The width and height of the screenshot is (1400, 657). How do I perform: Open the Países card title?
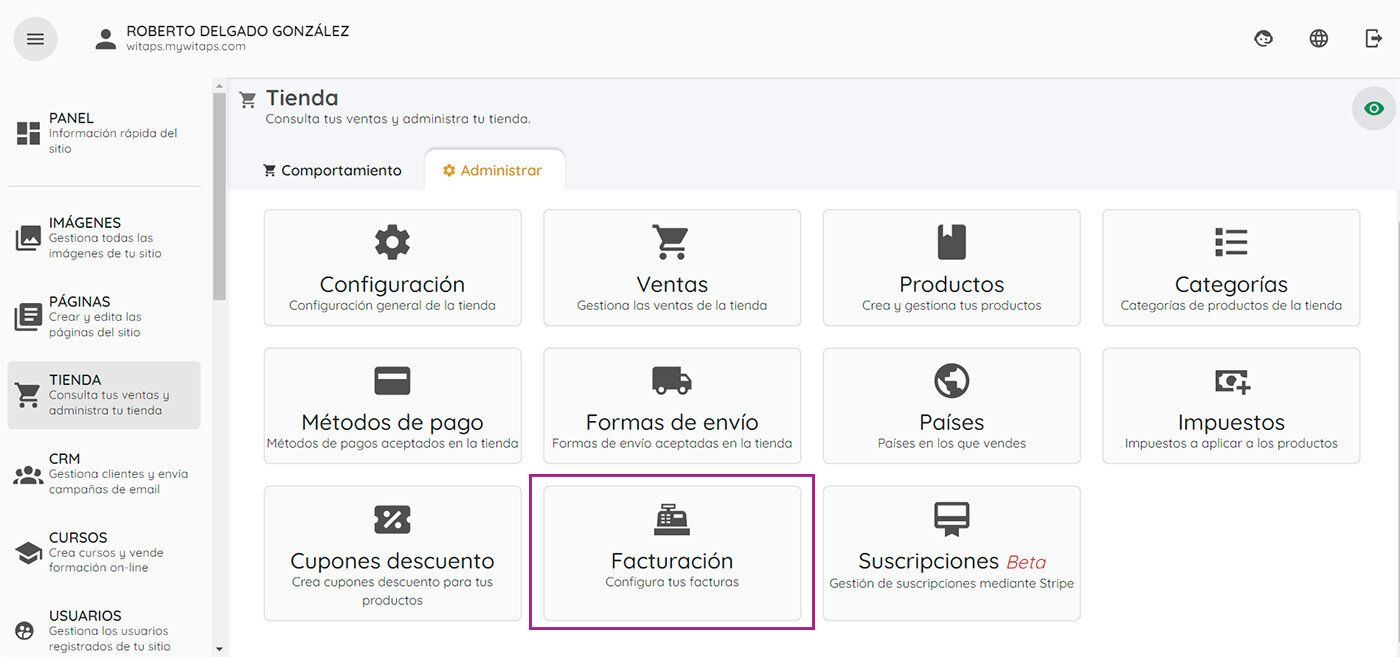952,422
